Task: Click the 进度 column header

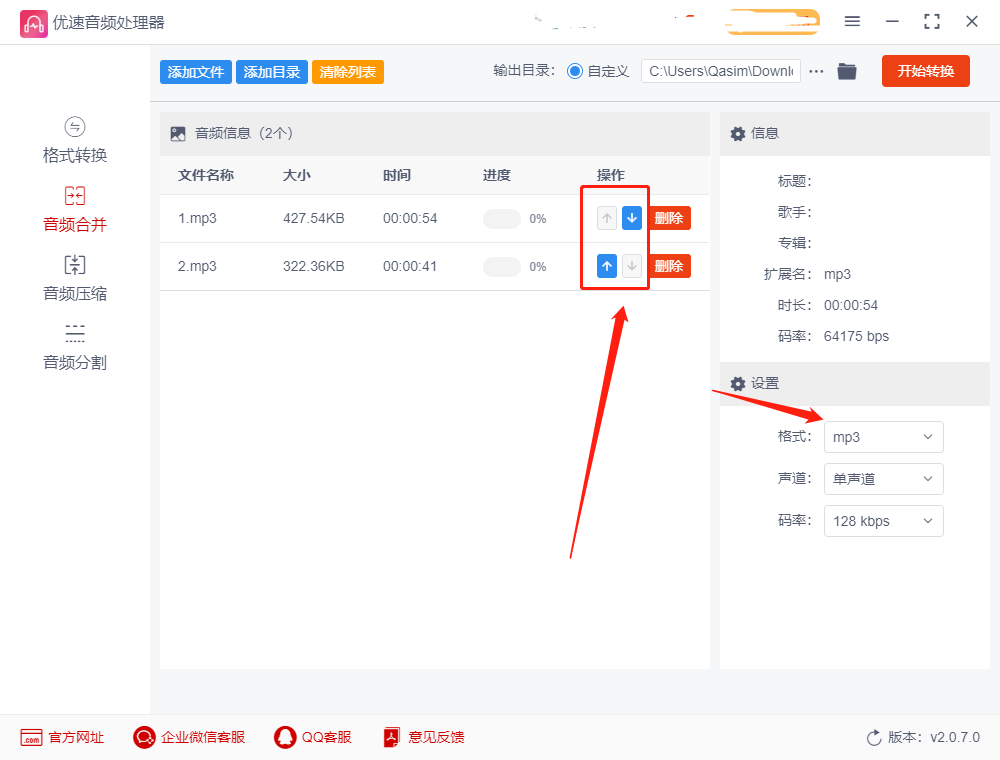Action: tap(497, 175)
